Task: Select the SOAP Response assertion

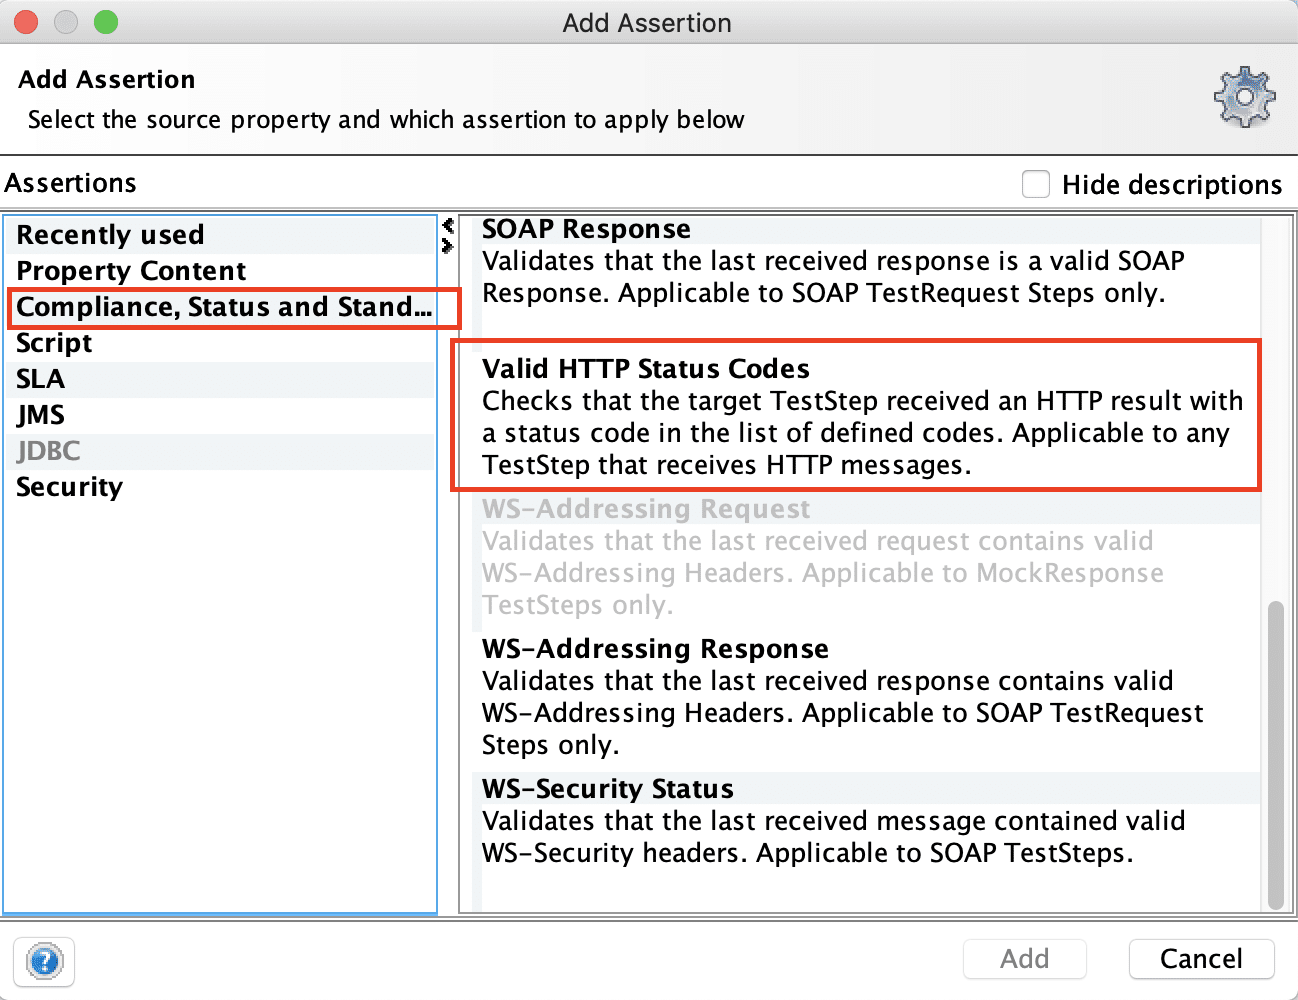Action: [586, 230]
